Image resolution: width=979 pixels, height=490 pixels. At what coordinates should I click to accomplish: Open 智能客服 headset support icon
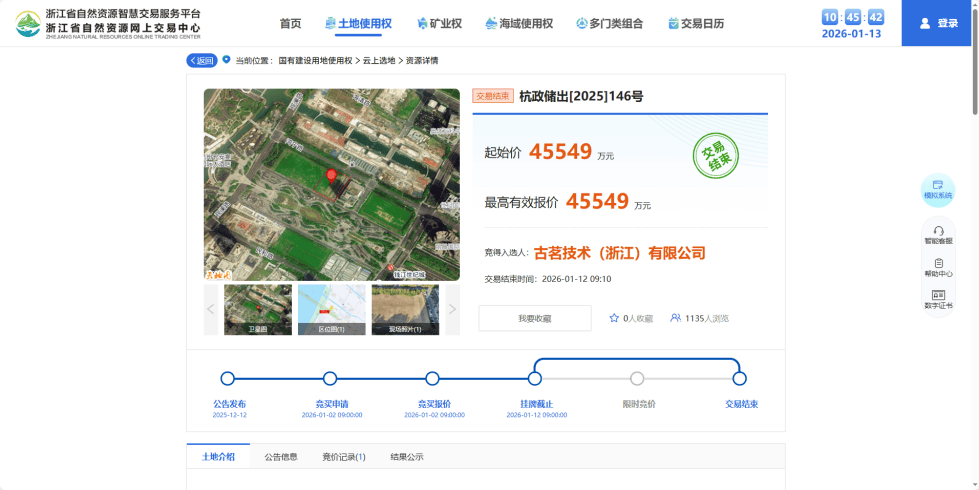coord(938,231)
